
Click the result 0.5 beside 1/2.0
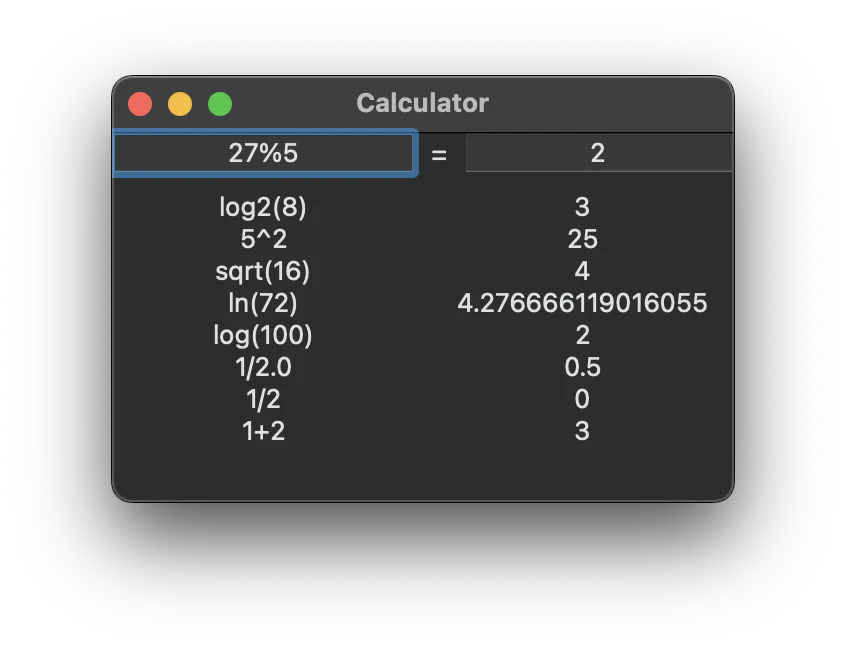[583, 367]
